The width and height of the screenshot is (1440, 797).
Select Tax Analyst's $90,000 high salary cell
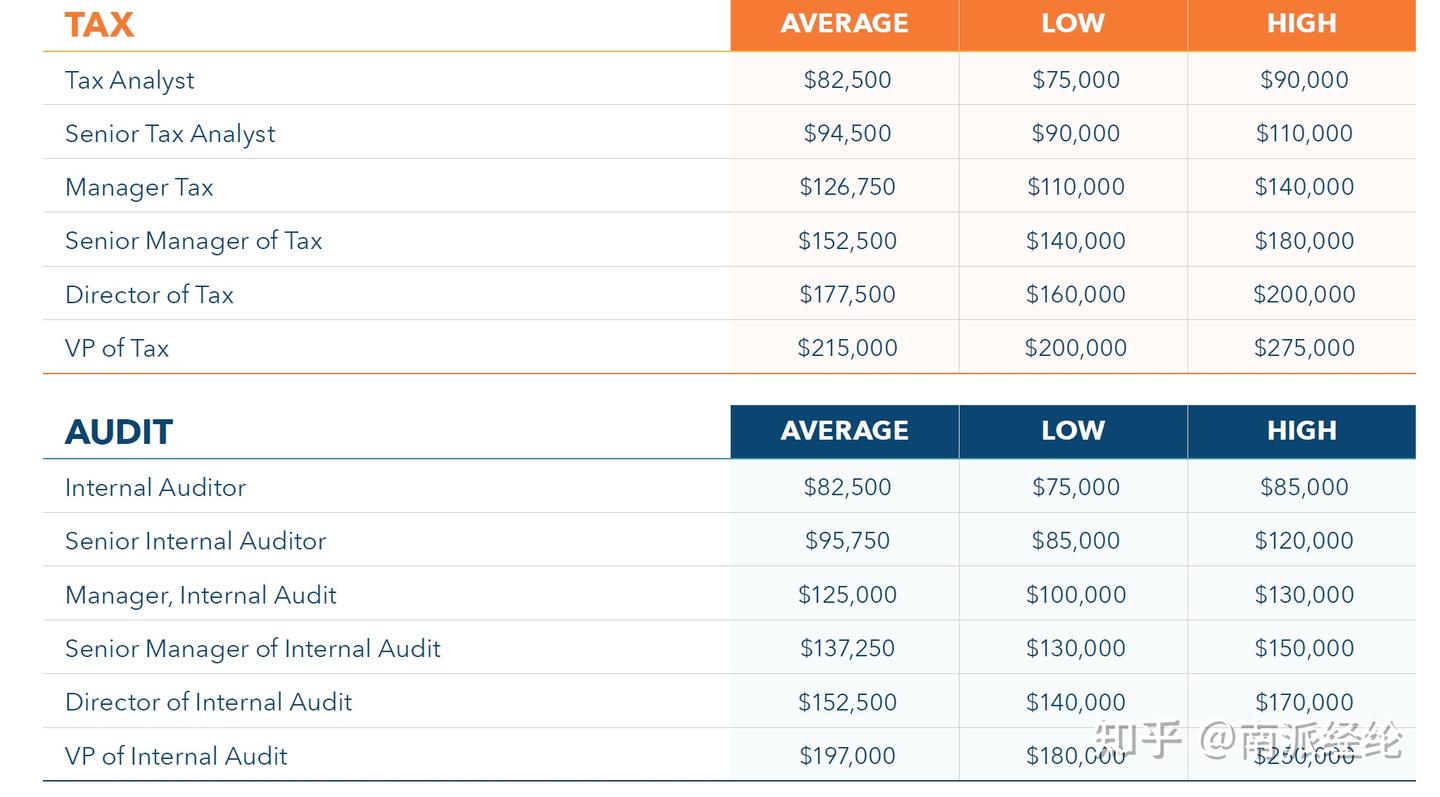tap(1304, 80)
